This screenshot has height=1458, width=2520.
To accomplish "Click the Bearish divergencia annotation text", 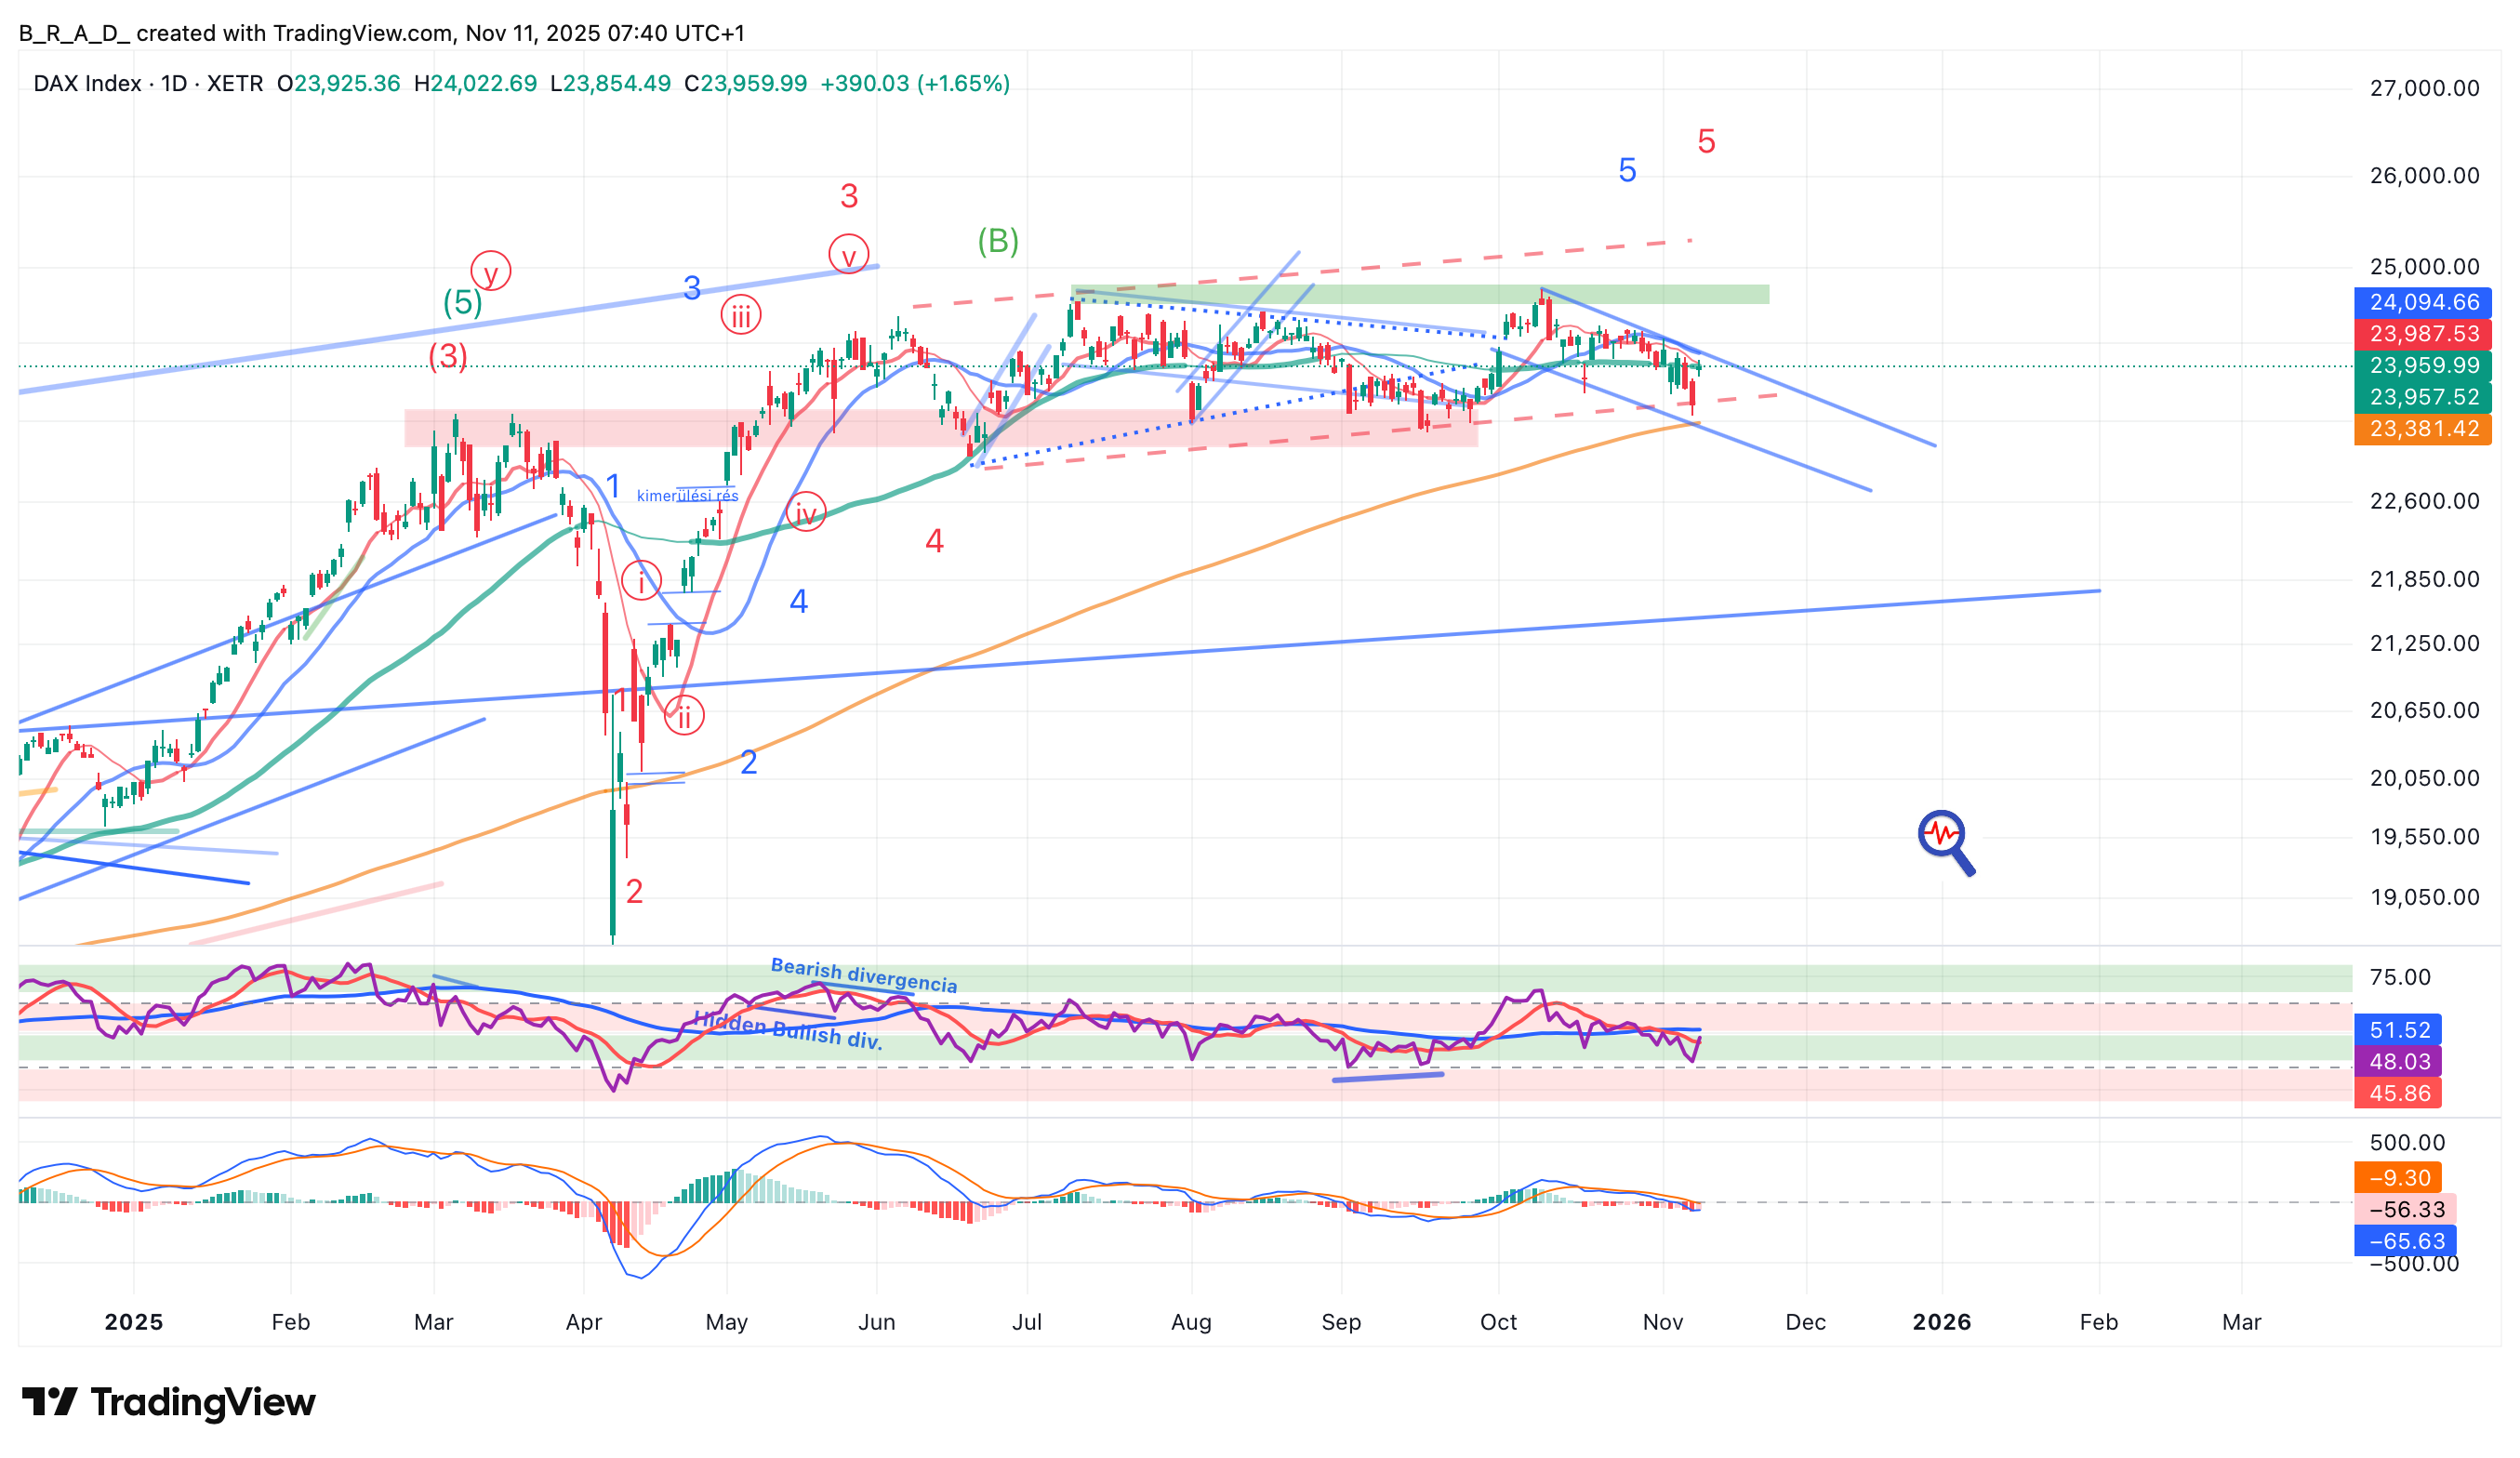I will (x=863, y=976).
